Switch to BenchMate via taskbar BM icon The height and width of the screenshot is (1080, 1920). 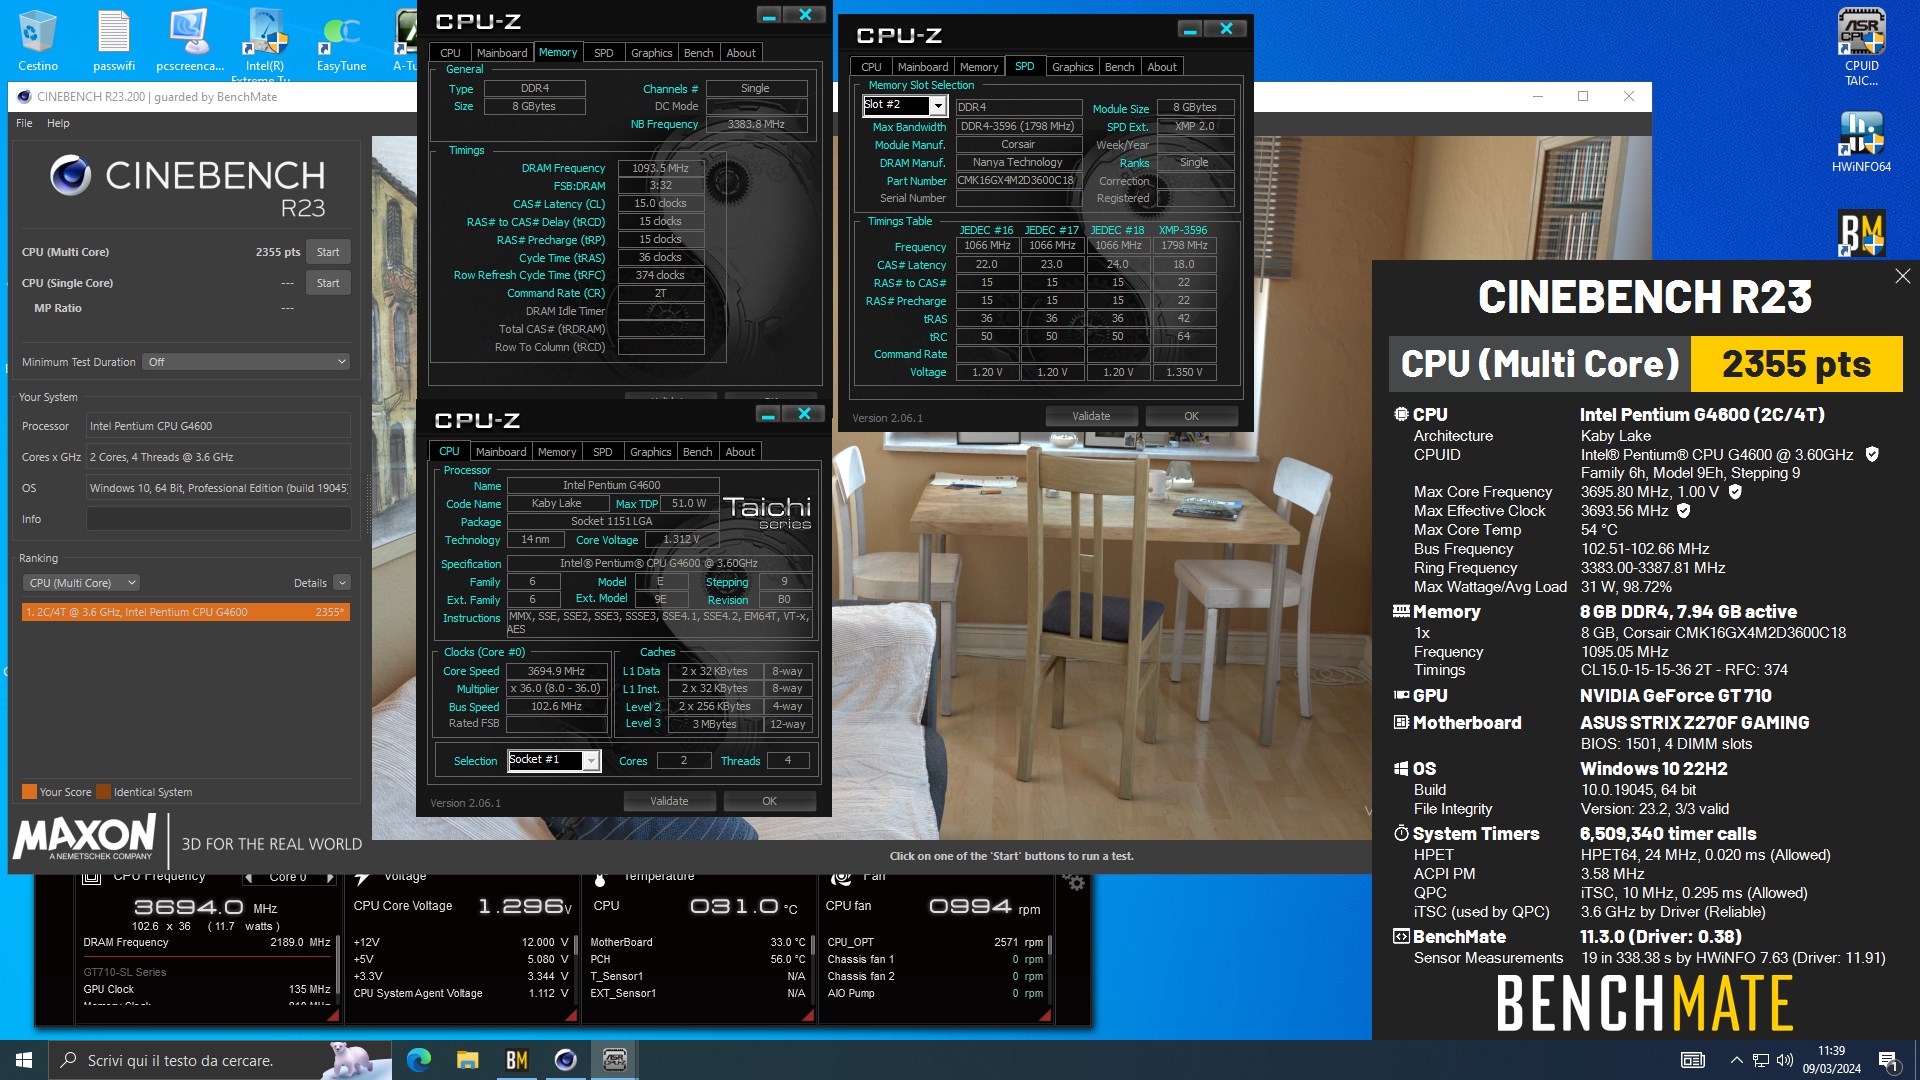(x=517, y=1060)
